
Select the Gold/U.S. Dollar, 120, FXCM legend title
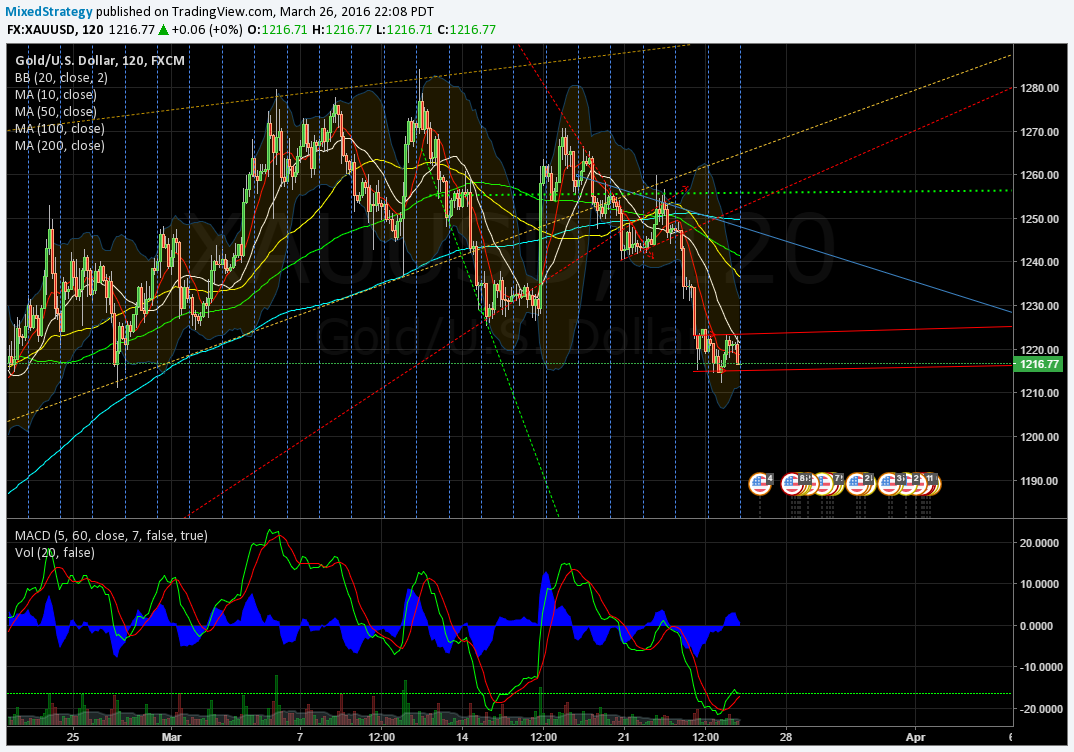(x=100, y=61)
